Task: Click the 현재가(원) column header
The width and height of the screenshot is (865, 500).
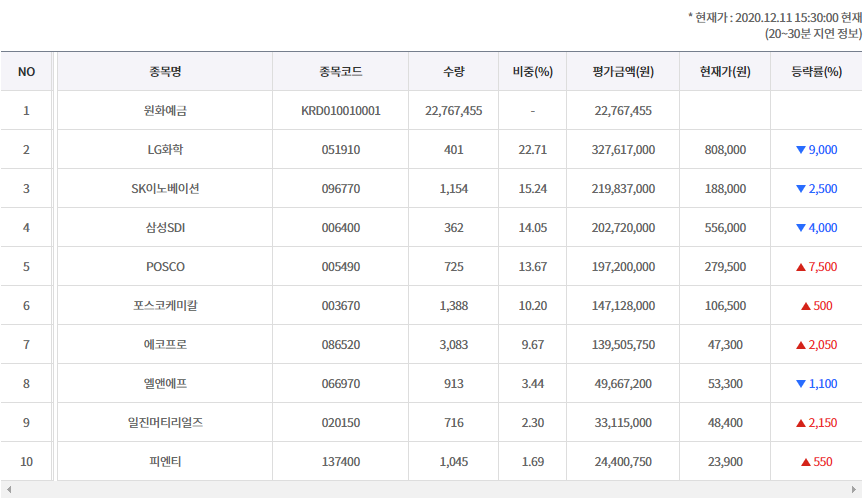Action: point(725,72)
